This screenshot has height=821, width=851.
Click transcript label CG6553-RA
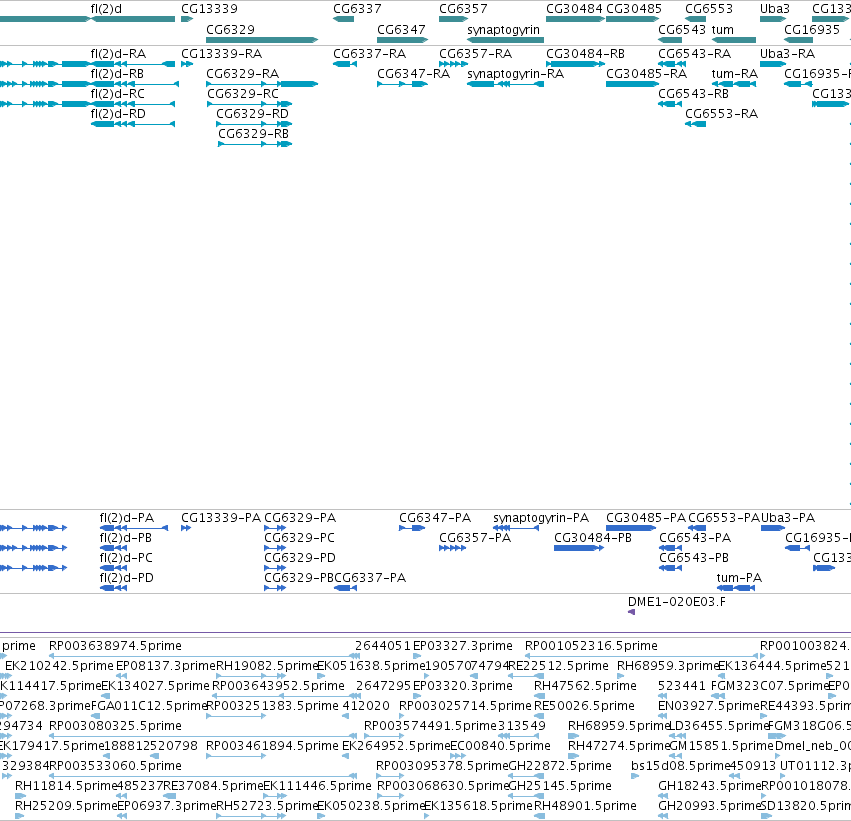pos(721,114)
